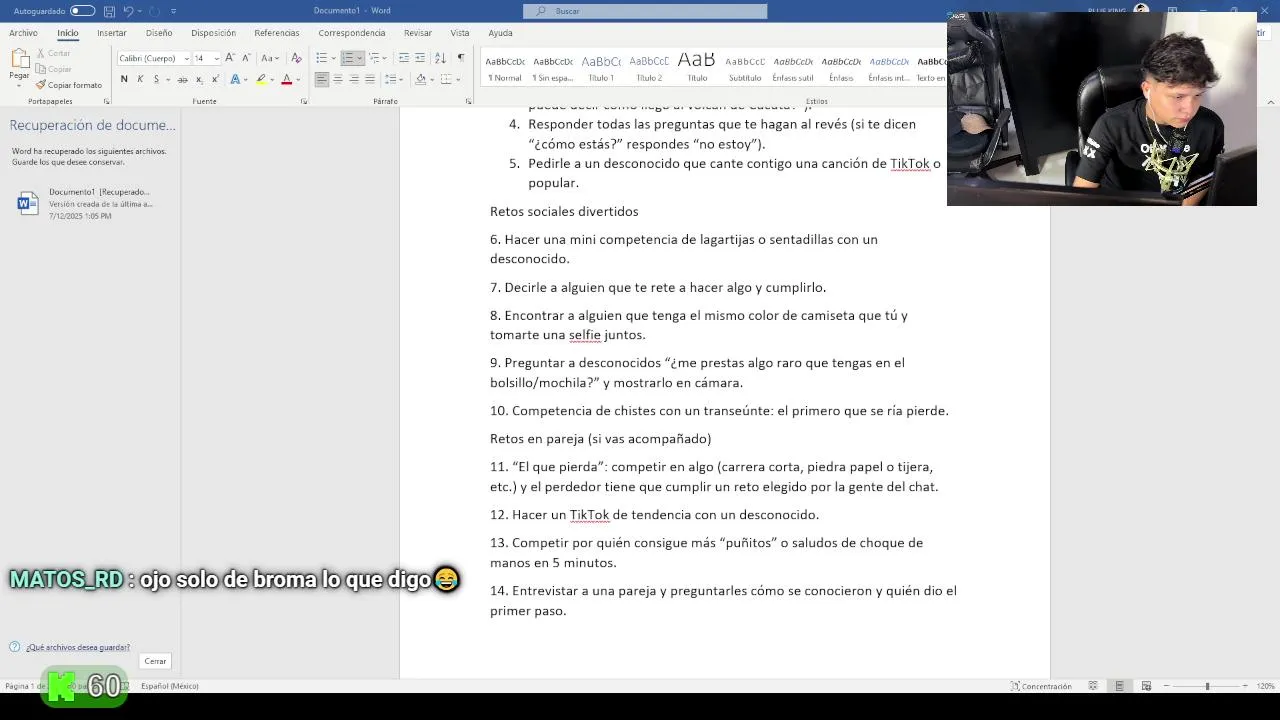Click the yellow text highlight color button
Viewport: 1280px width, 720px height.
[261, 79]
